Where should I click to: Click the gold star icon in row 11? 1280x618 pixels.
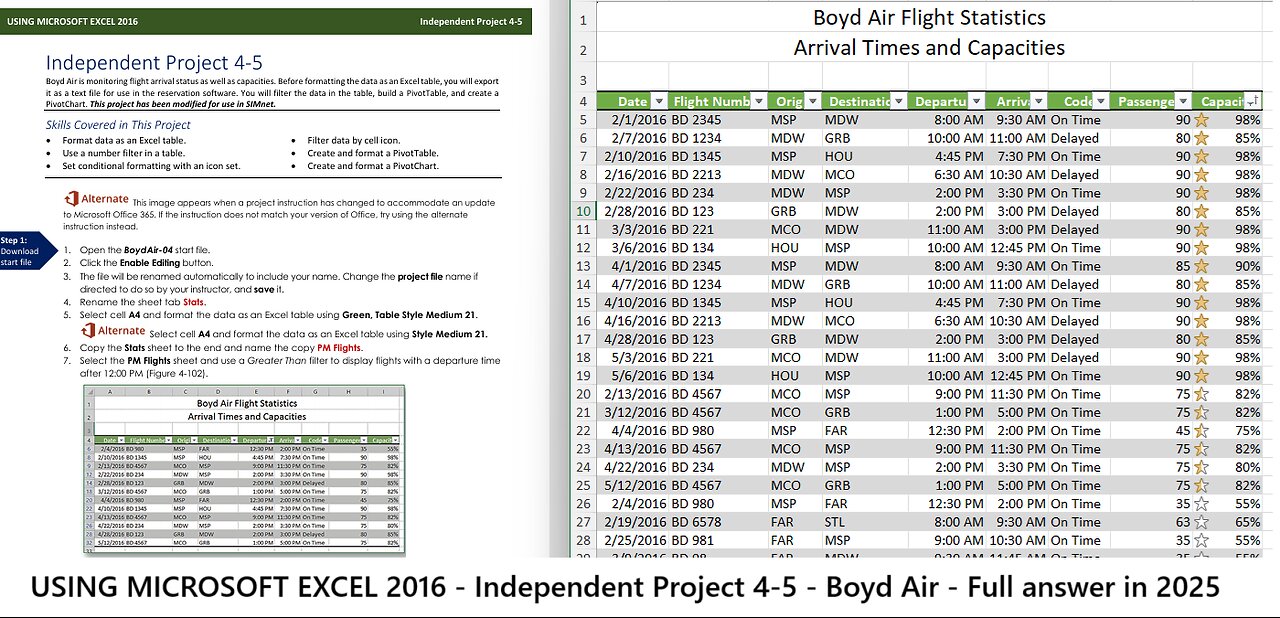tap(1201, 229)
